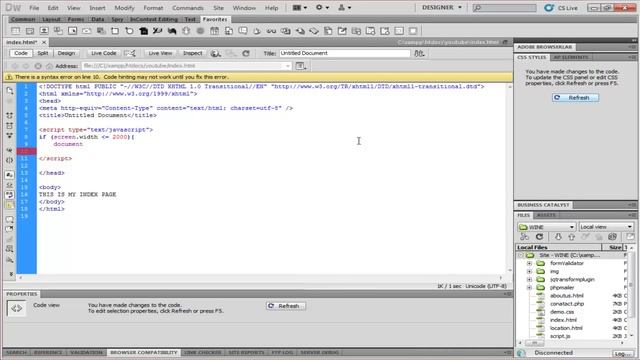Toggle Inspect mode
This screenshot has height=360, width=640.
click(x=192, y=53)
